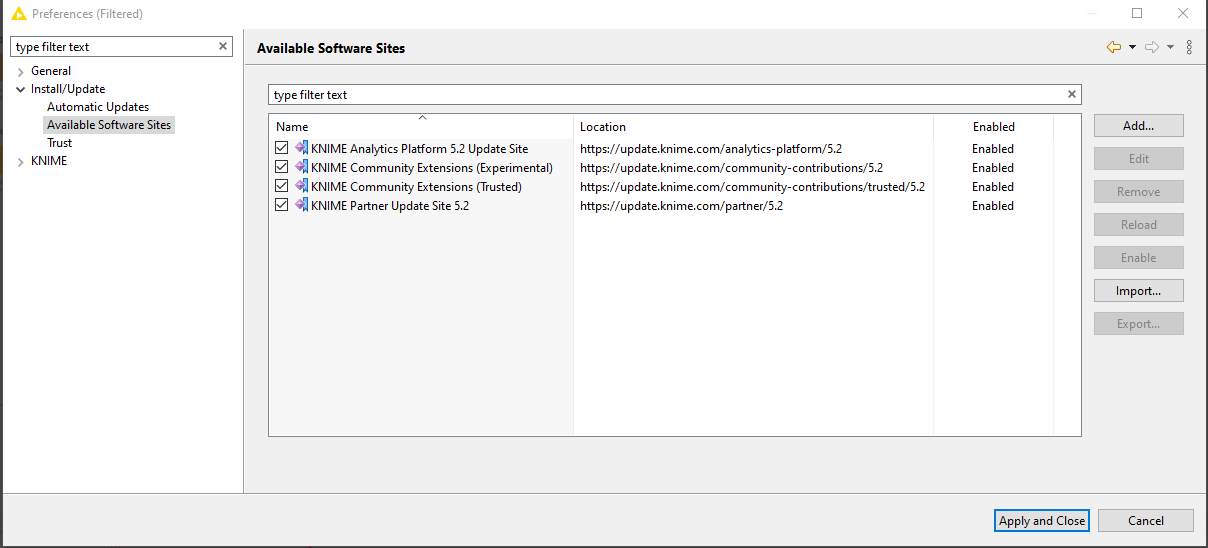Collapse the Install/Update tree node
Viewport: 1208px width, 548px height.
[x=20, y=89]
